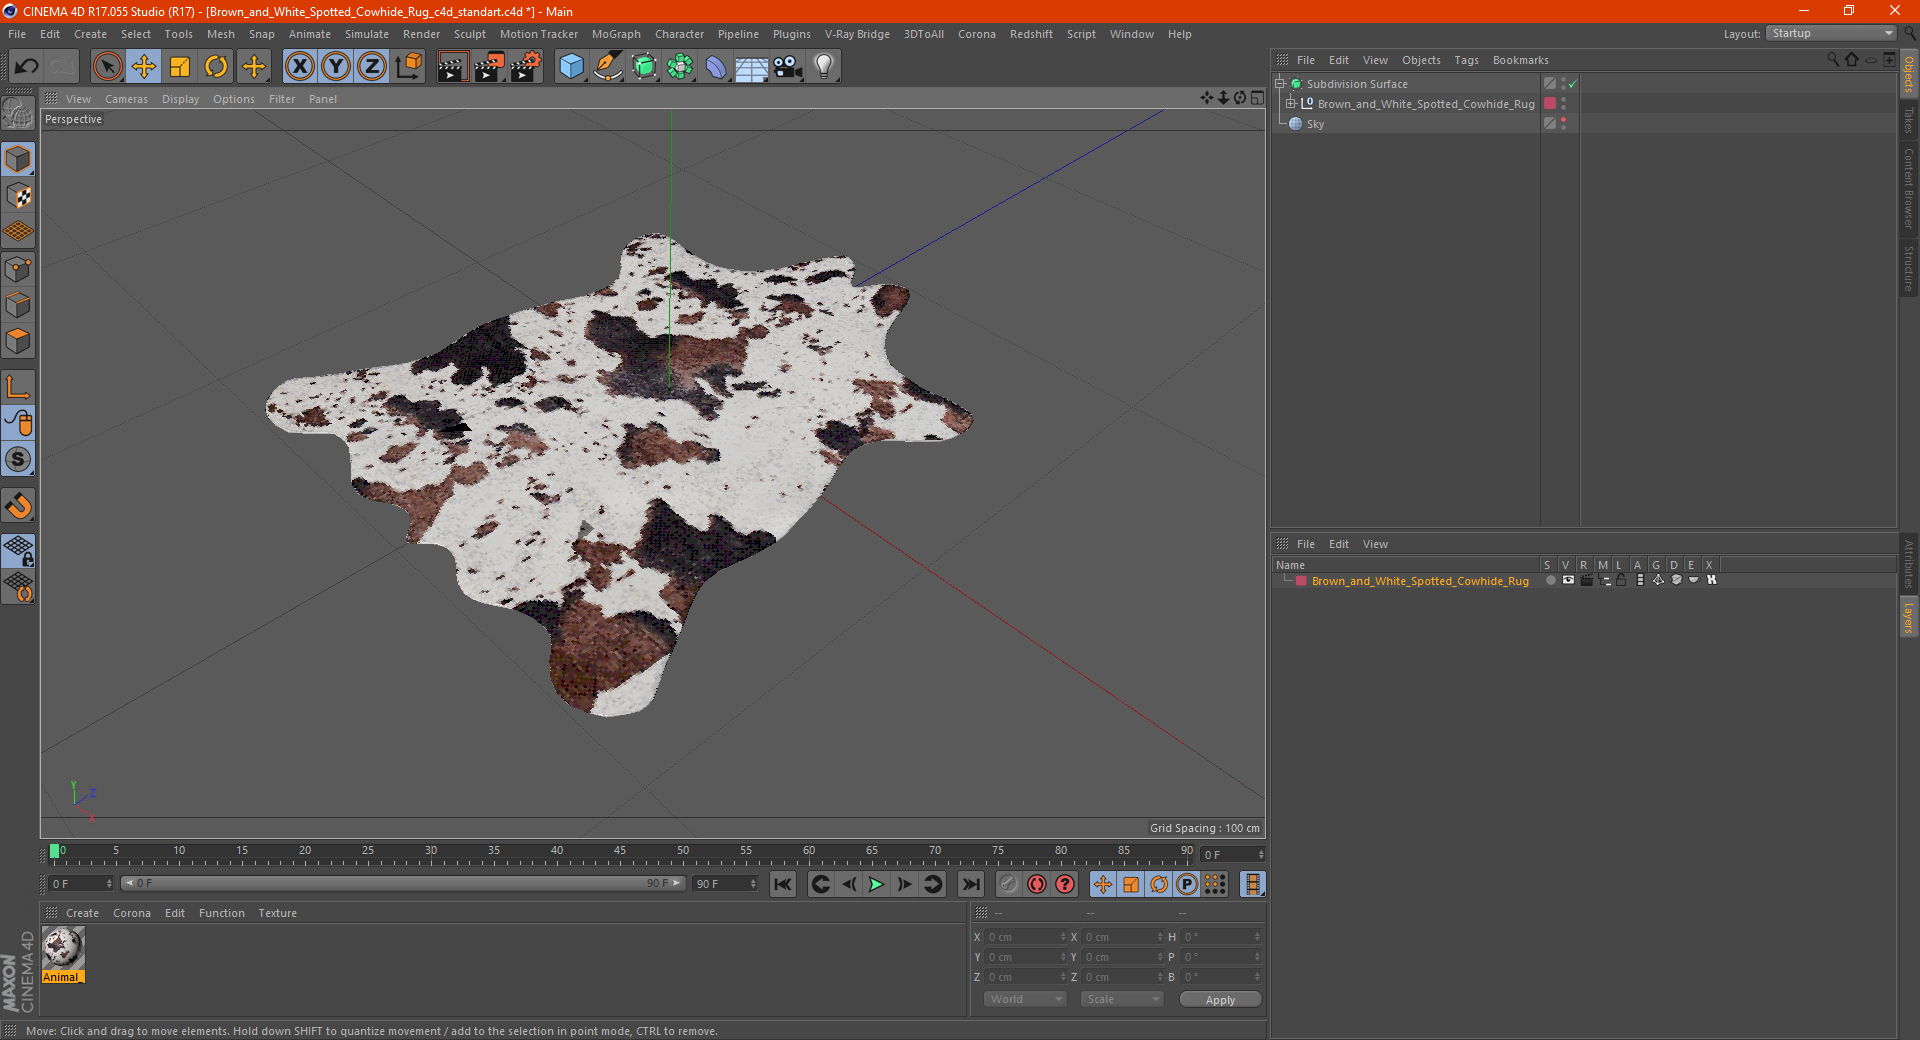Add a Light object
The width and height of the screenshot is (1920, 1040).
[824, 67]
